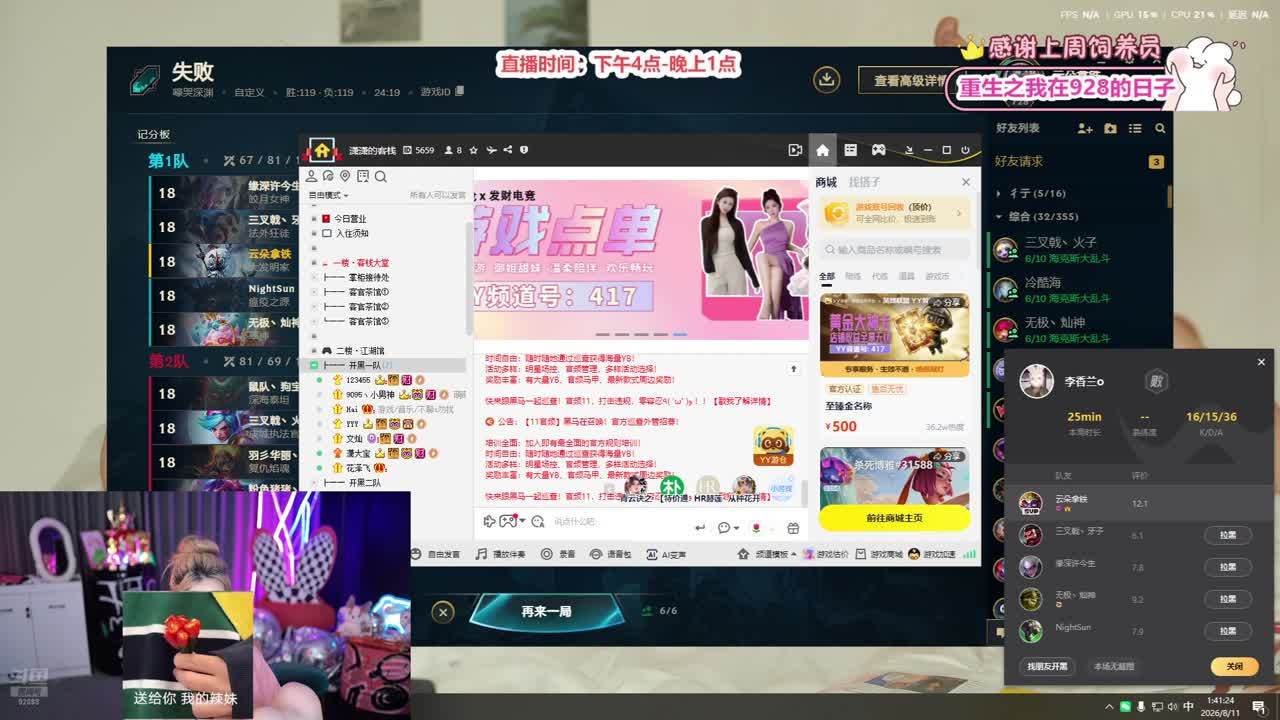Select the home icon tab in YY title bar
The width and height of the screenshot is (1280, 720).
pos(822,150)
